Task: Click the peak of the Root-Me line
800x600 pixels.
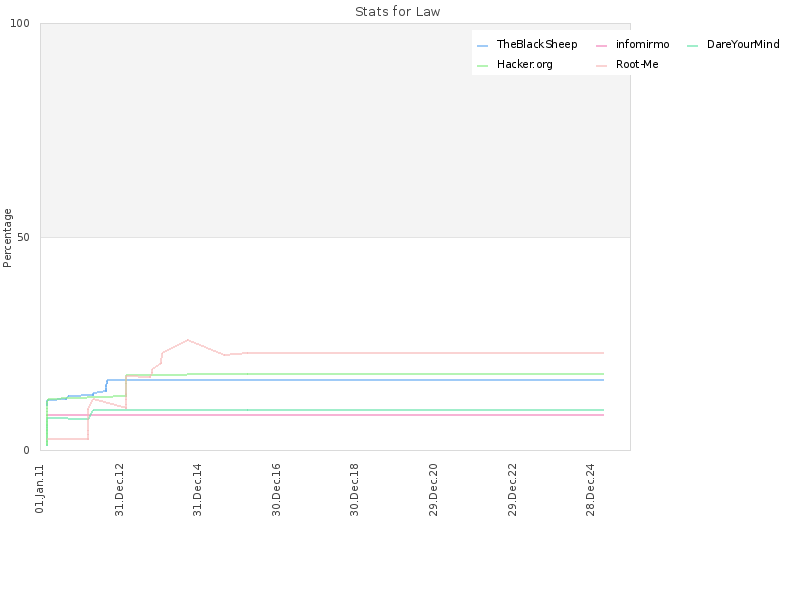Action: (x=188, y=340)
